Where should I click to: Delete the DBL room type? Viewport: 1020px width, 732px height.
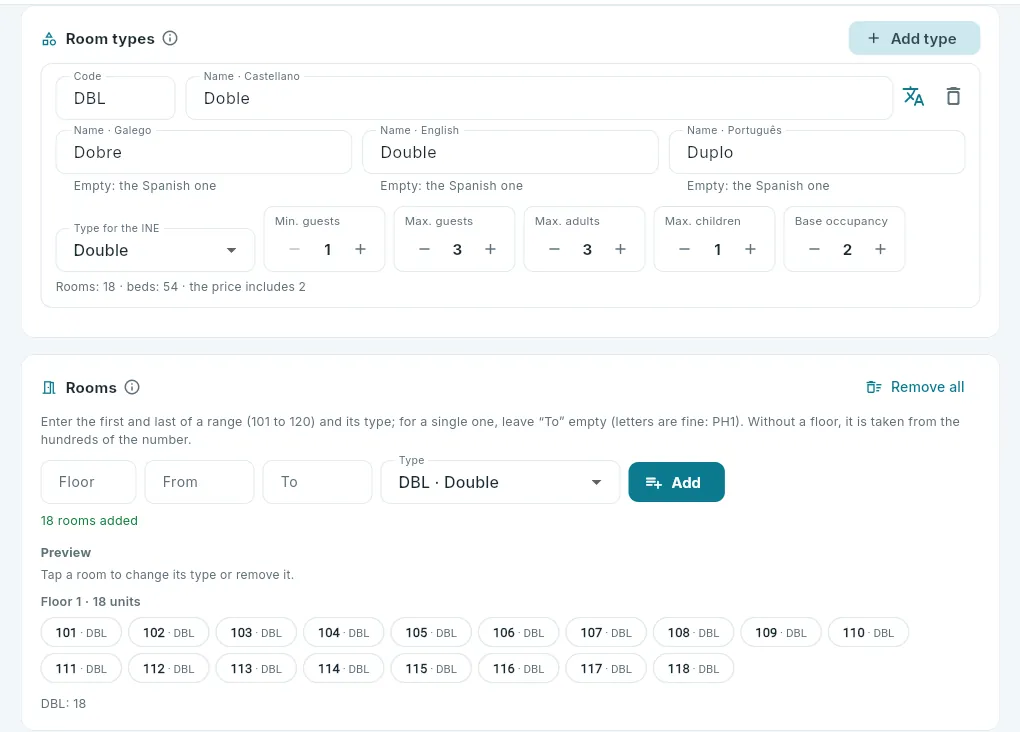[953, 97]
